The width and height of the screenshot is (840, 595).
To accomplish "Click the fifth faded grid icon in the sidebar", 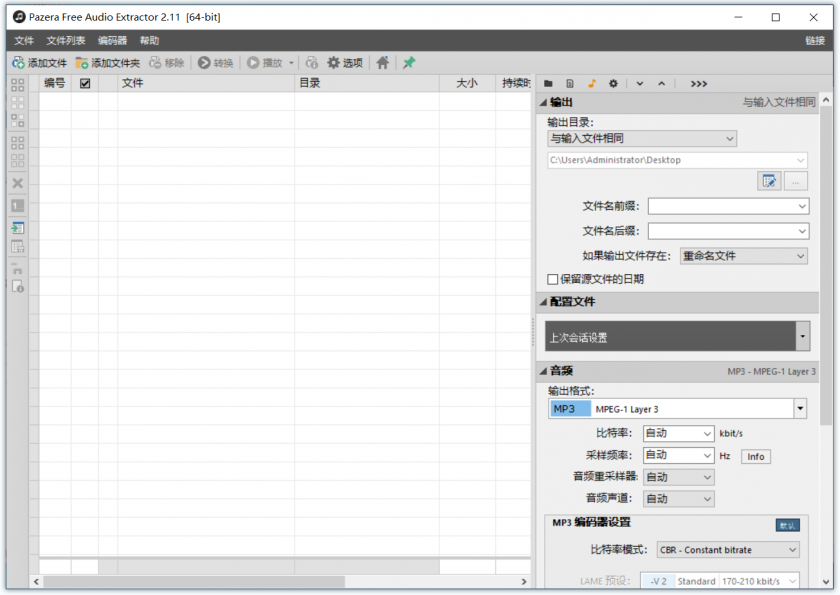I will [x=18, y=161].
